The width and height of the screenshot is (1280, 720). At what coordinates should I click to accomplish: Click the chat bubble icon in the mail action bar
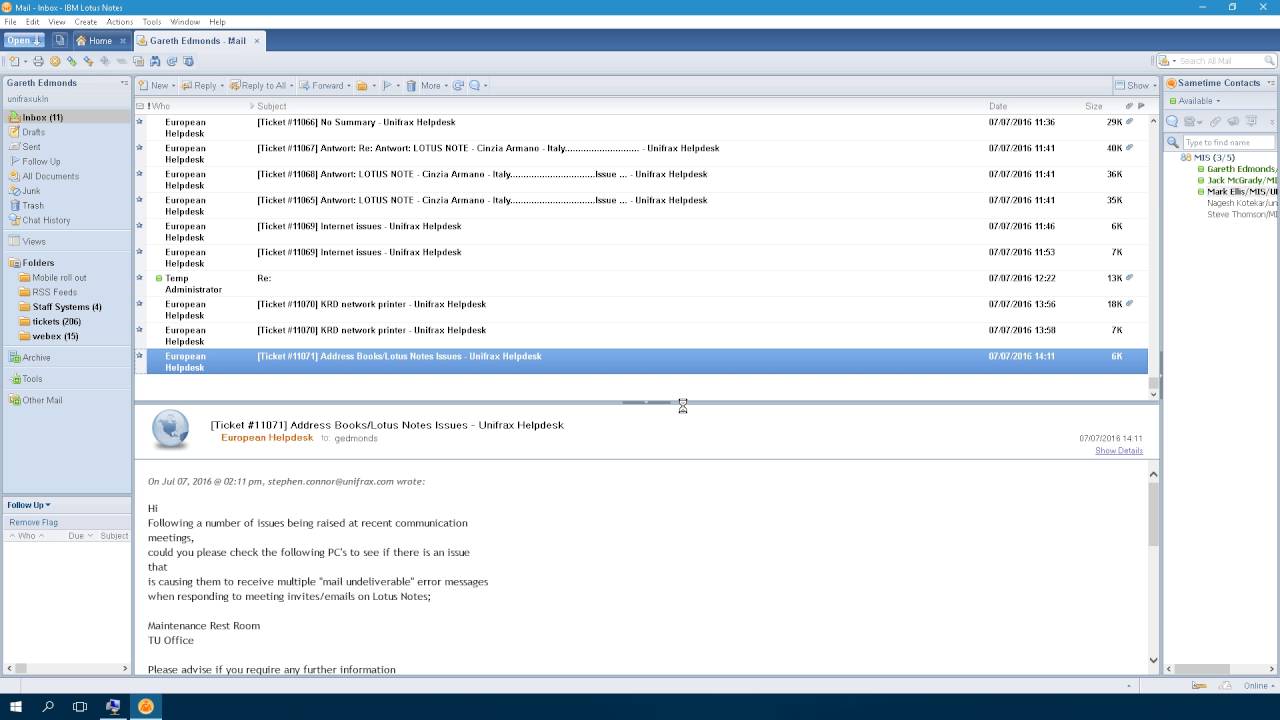click(x=475, y=86)
